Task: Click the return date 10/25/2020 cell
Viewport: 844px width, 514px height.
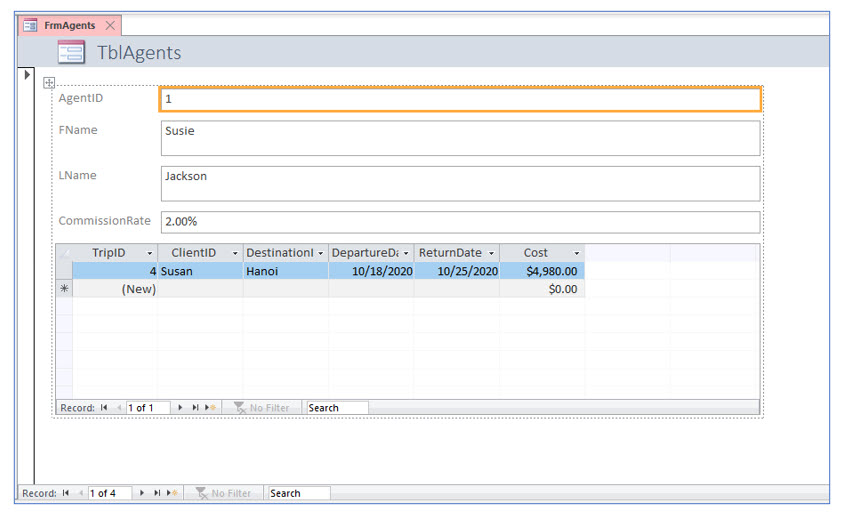Action: coord(456,271)
